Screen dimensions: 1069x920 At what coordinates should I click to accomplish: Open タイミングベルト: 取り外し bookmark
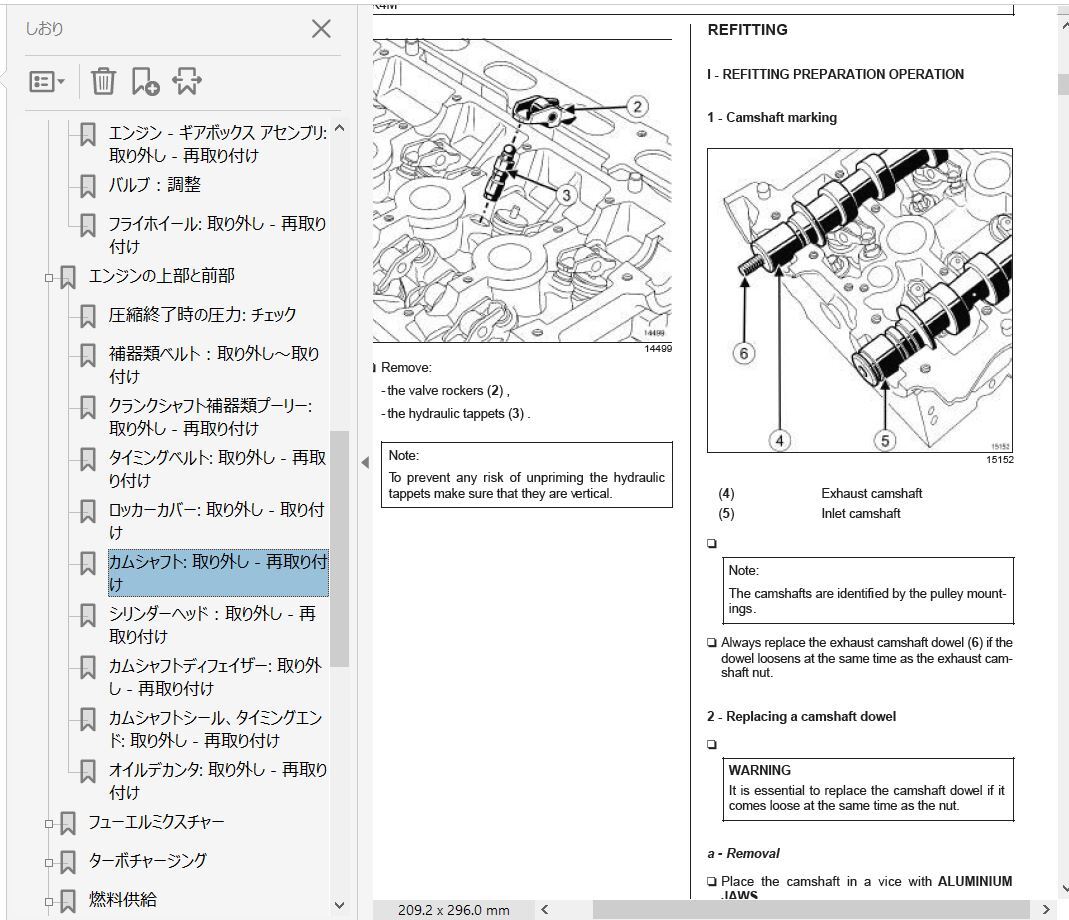pos(217,469)
